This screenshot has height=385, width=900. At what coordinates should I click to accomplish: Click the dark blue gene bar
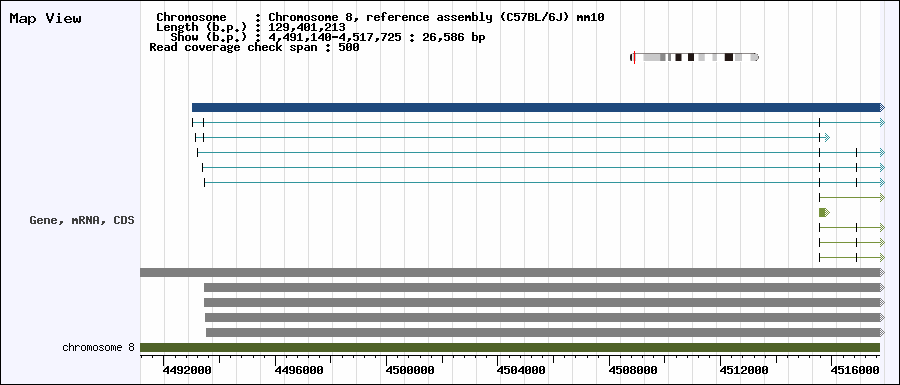tap(538, 107)
